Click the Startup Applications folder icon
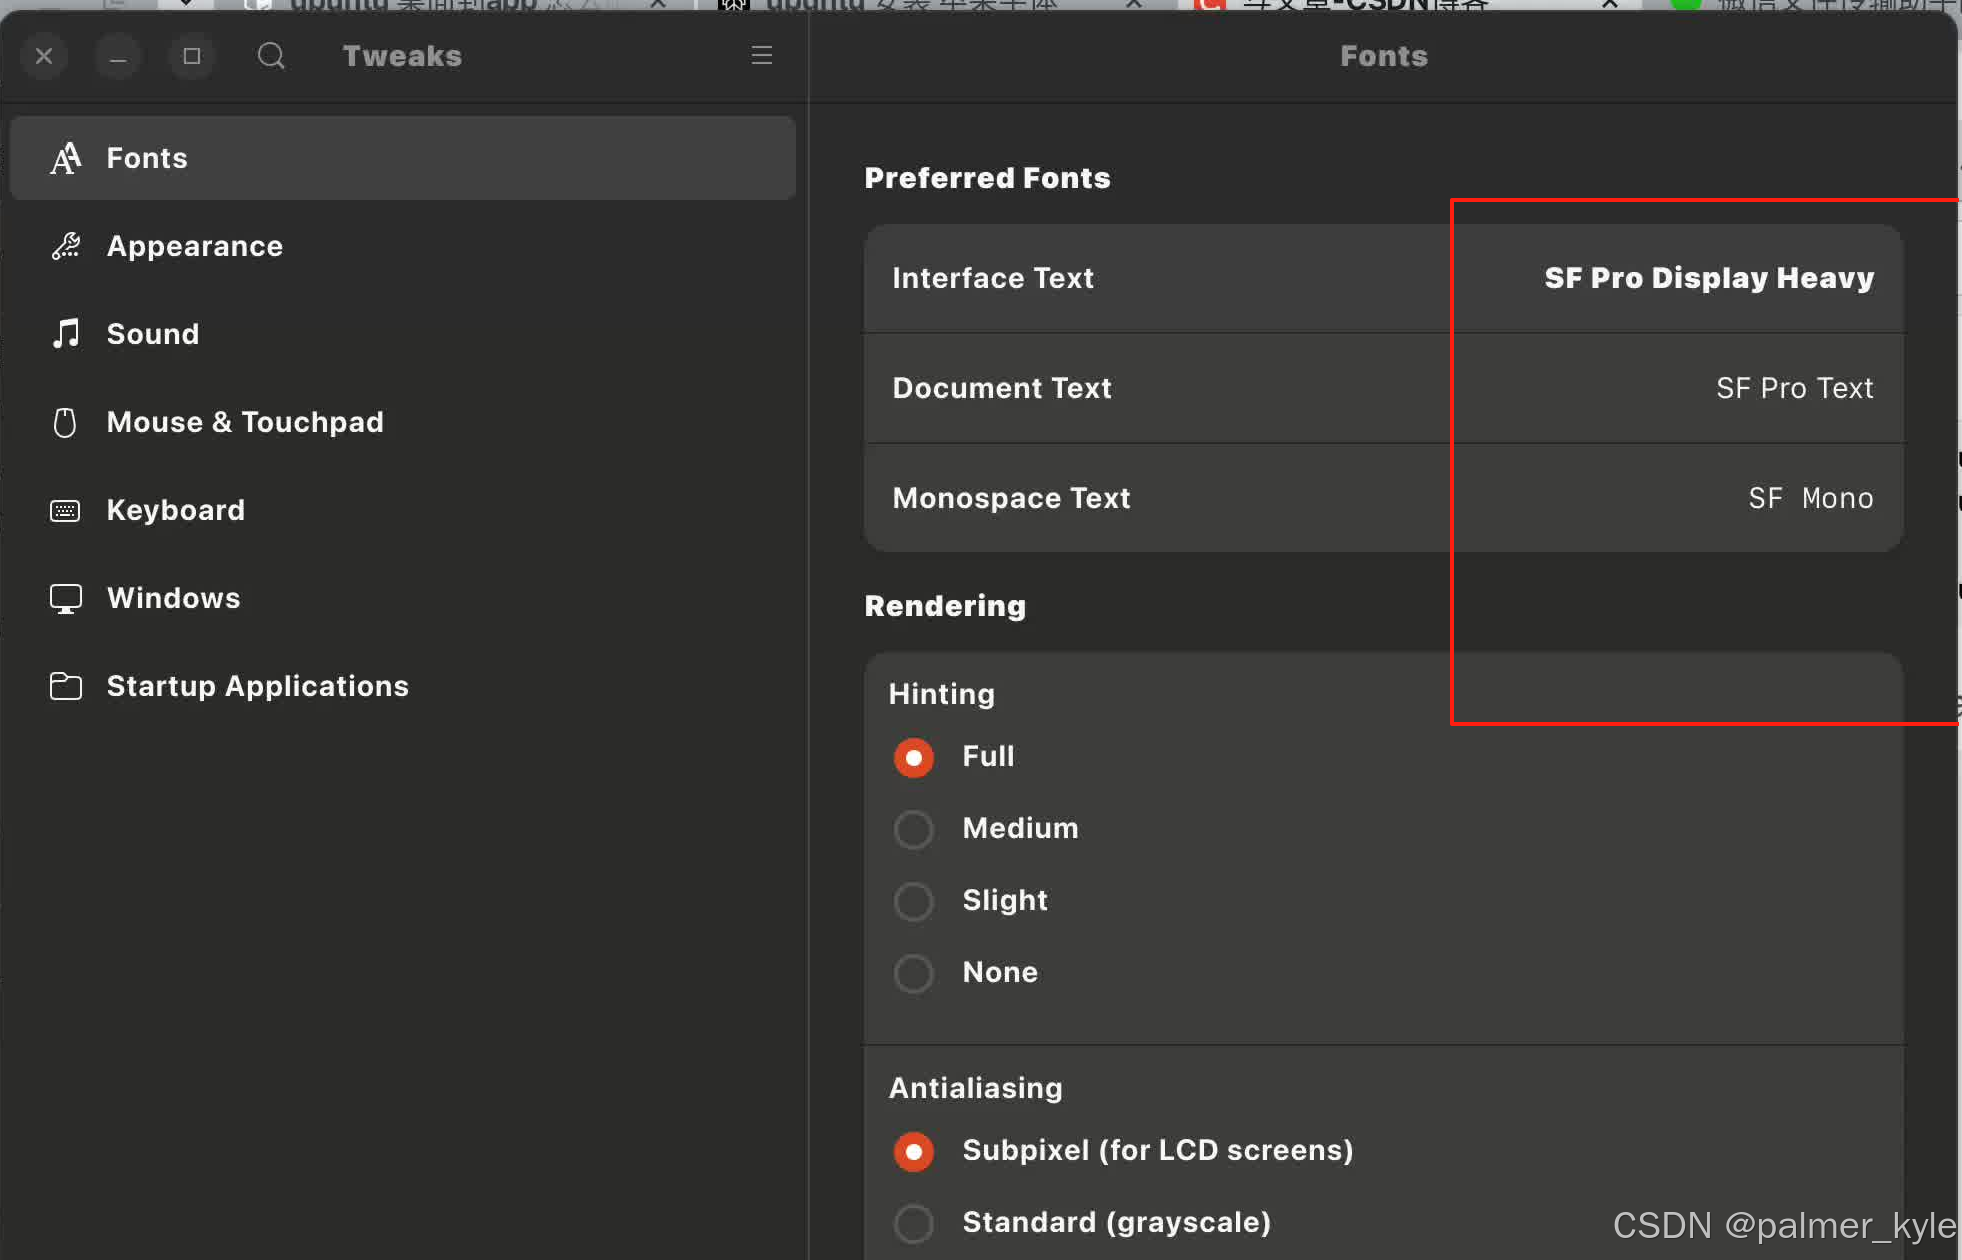Viewport: 1962px width, 1260px height. click(x=66, y=686)
